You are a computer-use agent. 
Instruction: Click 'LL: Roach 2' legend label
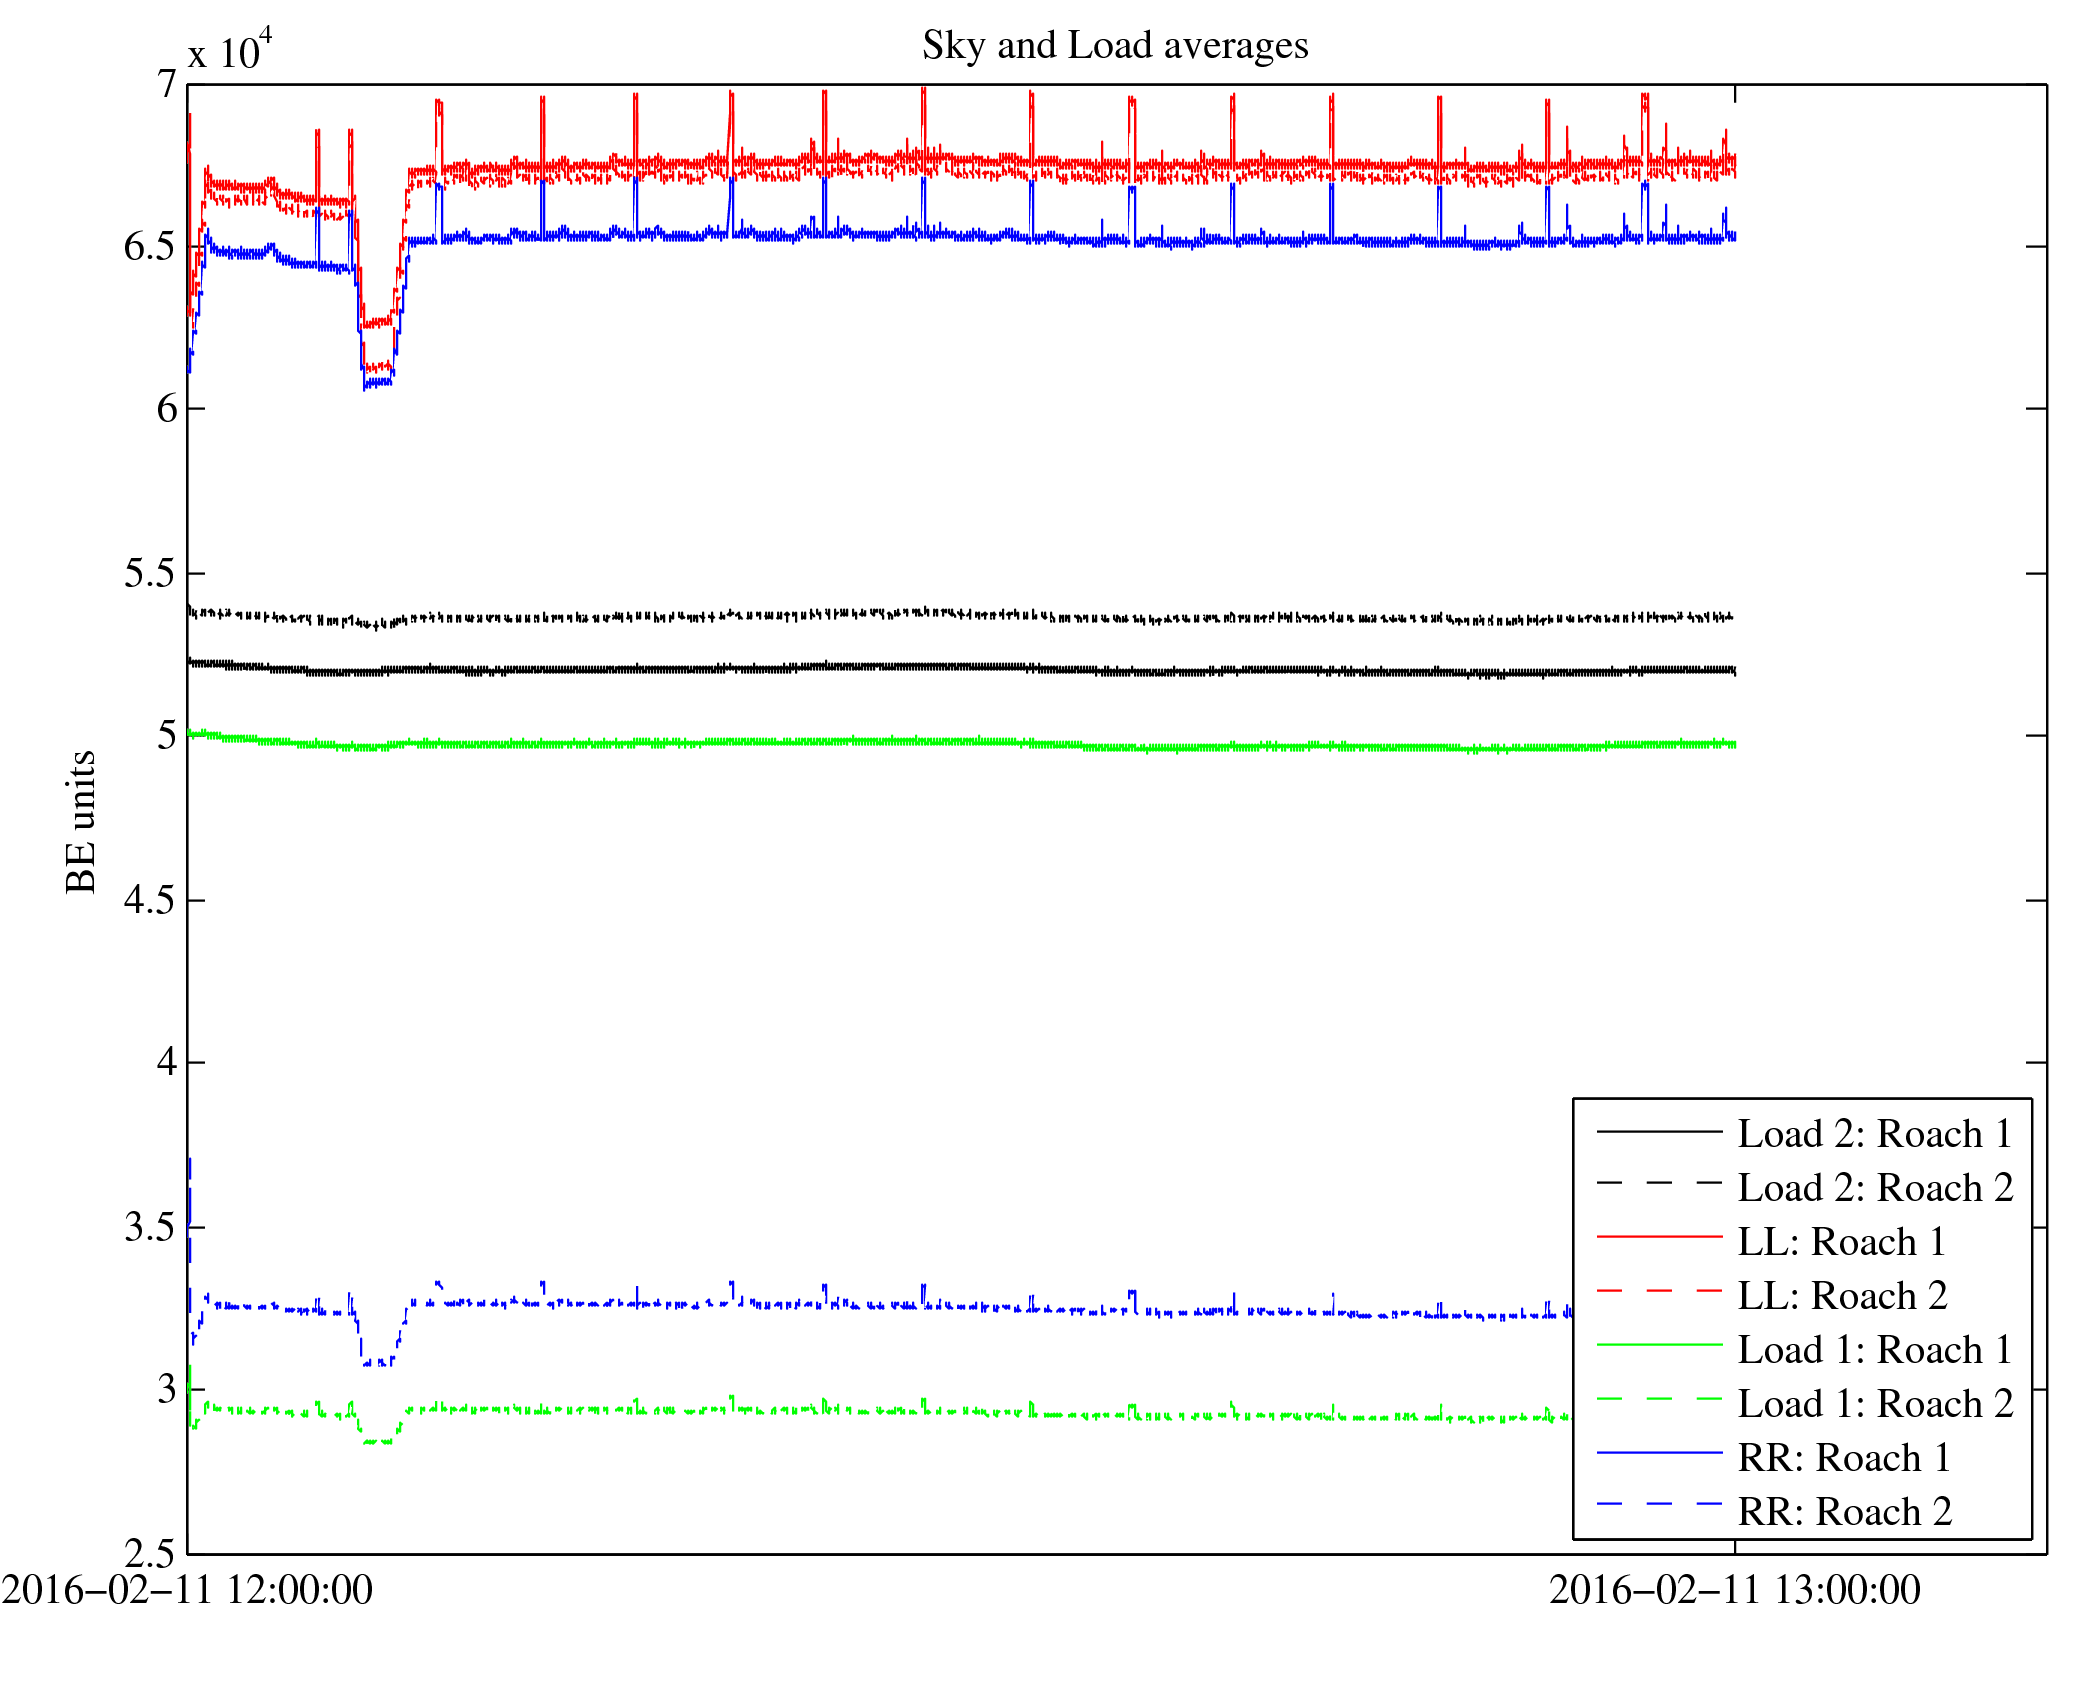pos(1841,1296)
